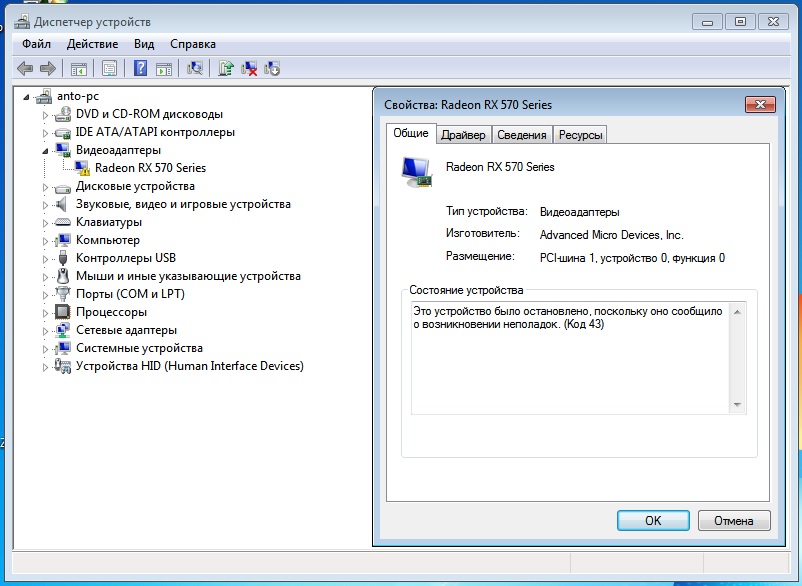Click the device status text (Код 43)
802x586 pixels.
point(568,318)
